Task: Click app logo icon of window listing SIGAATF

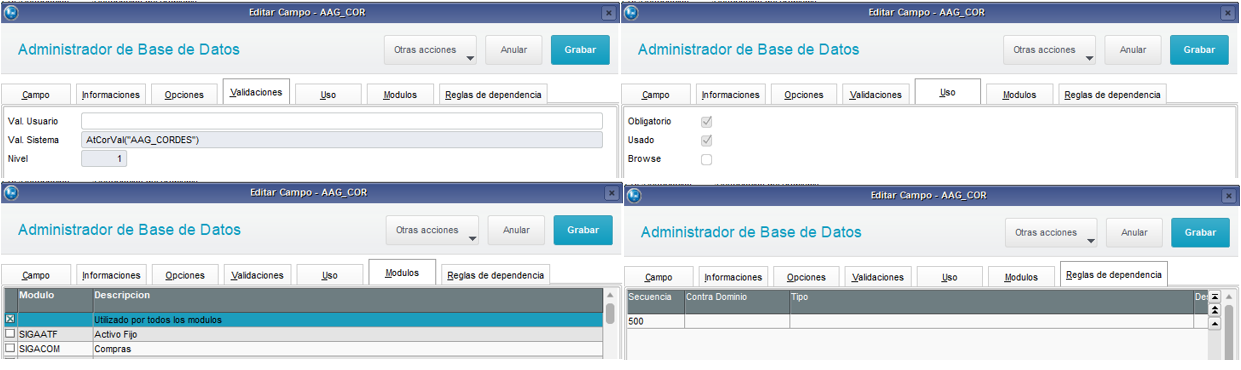Action: pos(10,193)
